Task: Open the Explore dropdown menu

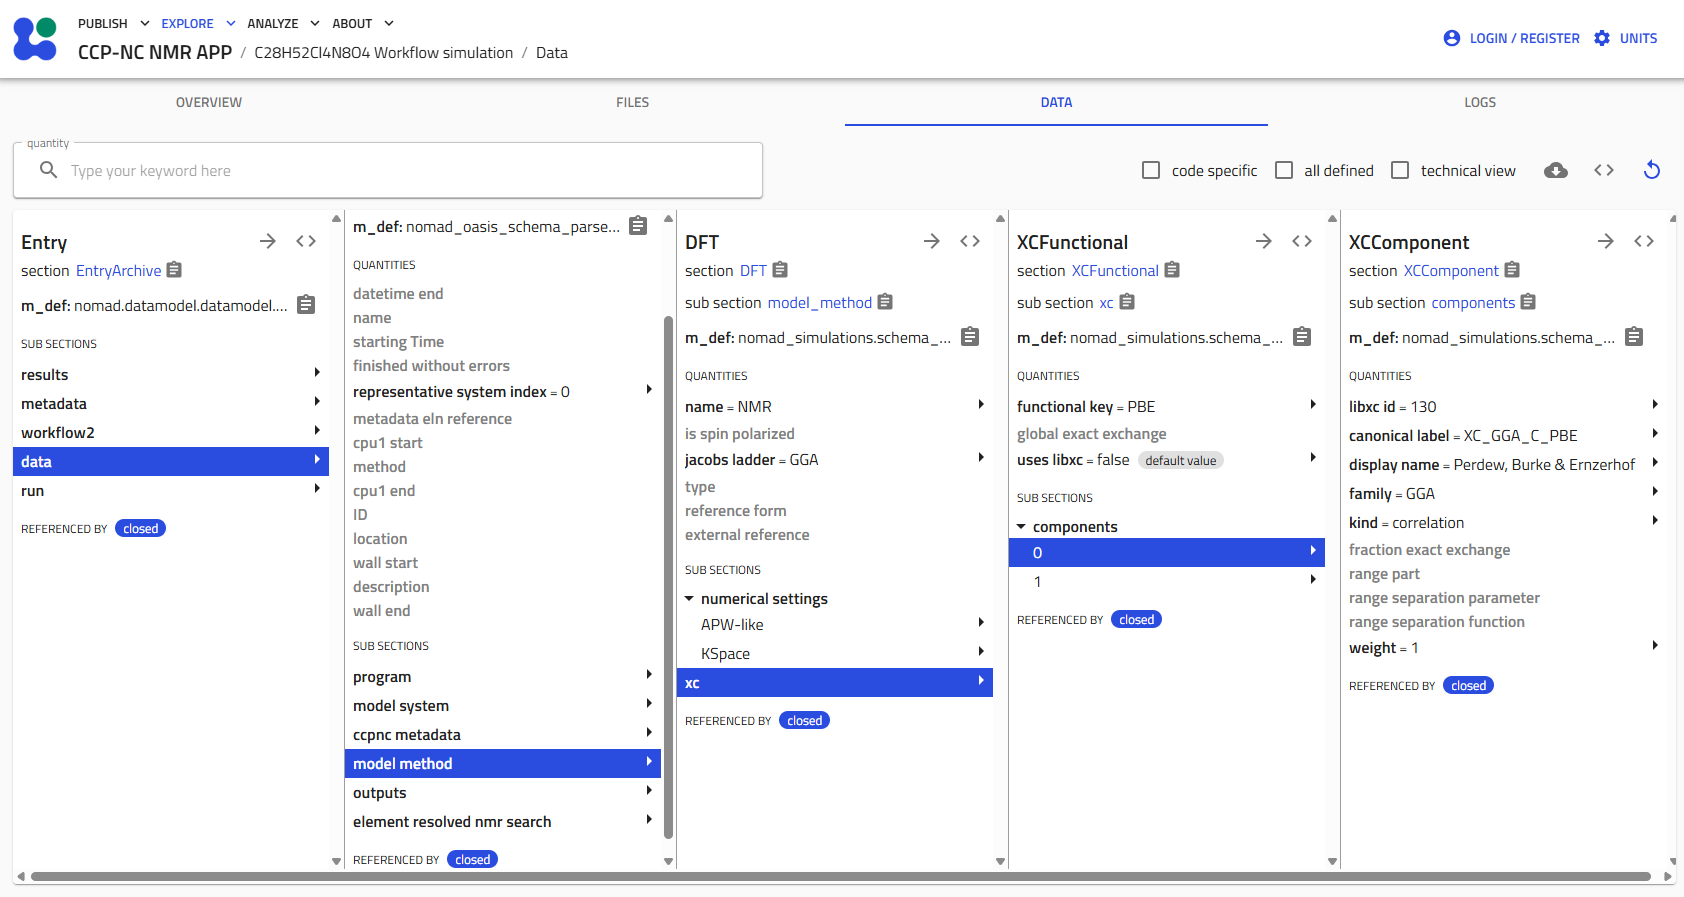Action: (x=199, y=23)
